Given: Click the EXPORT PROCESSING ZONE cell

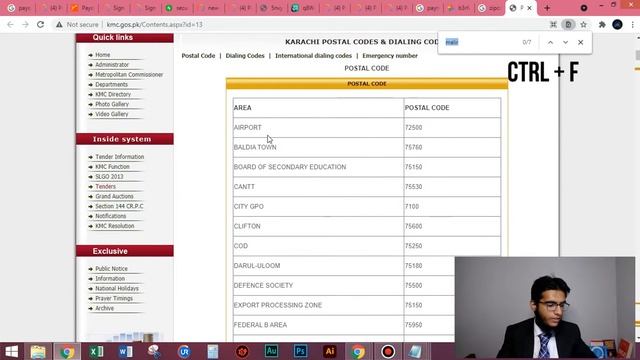Looking at the screenshot, I should click(318, 305).
